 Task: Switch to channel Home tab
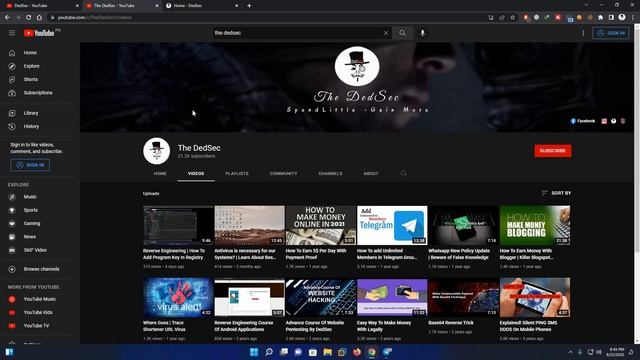160,173
